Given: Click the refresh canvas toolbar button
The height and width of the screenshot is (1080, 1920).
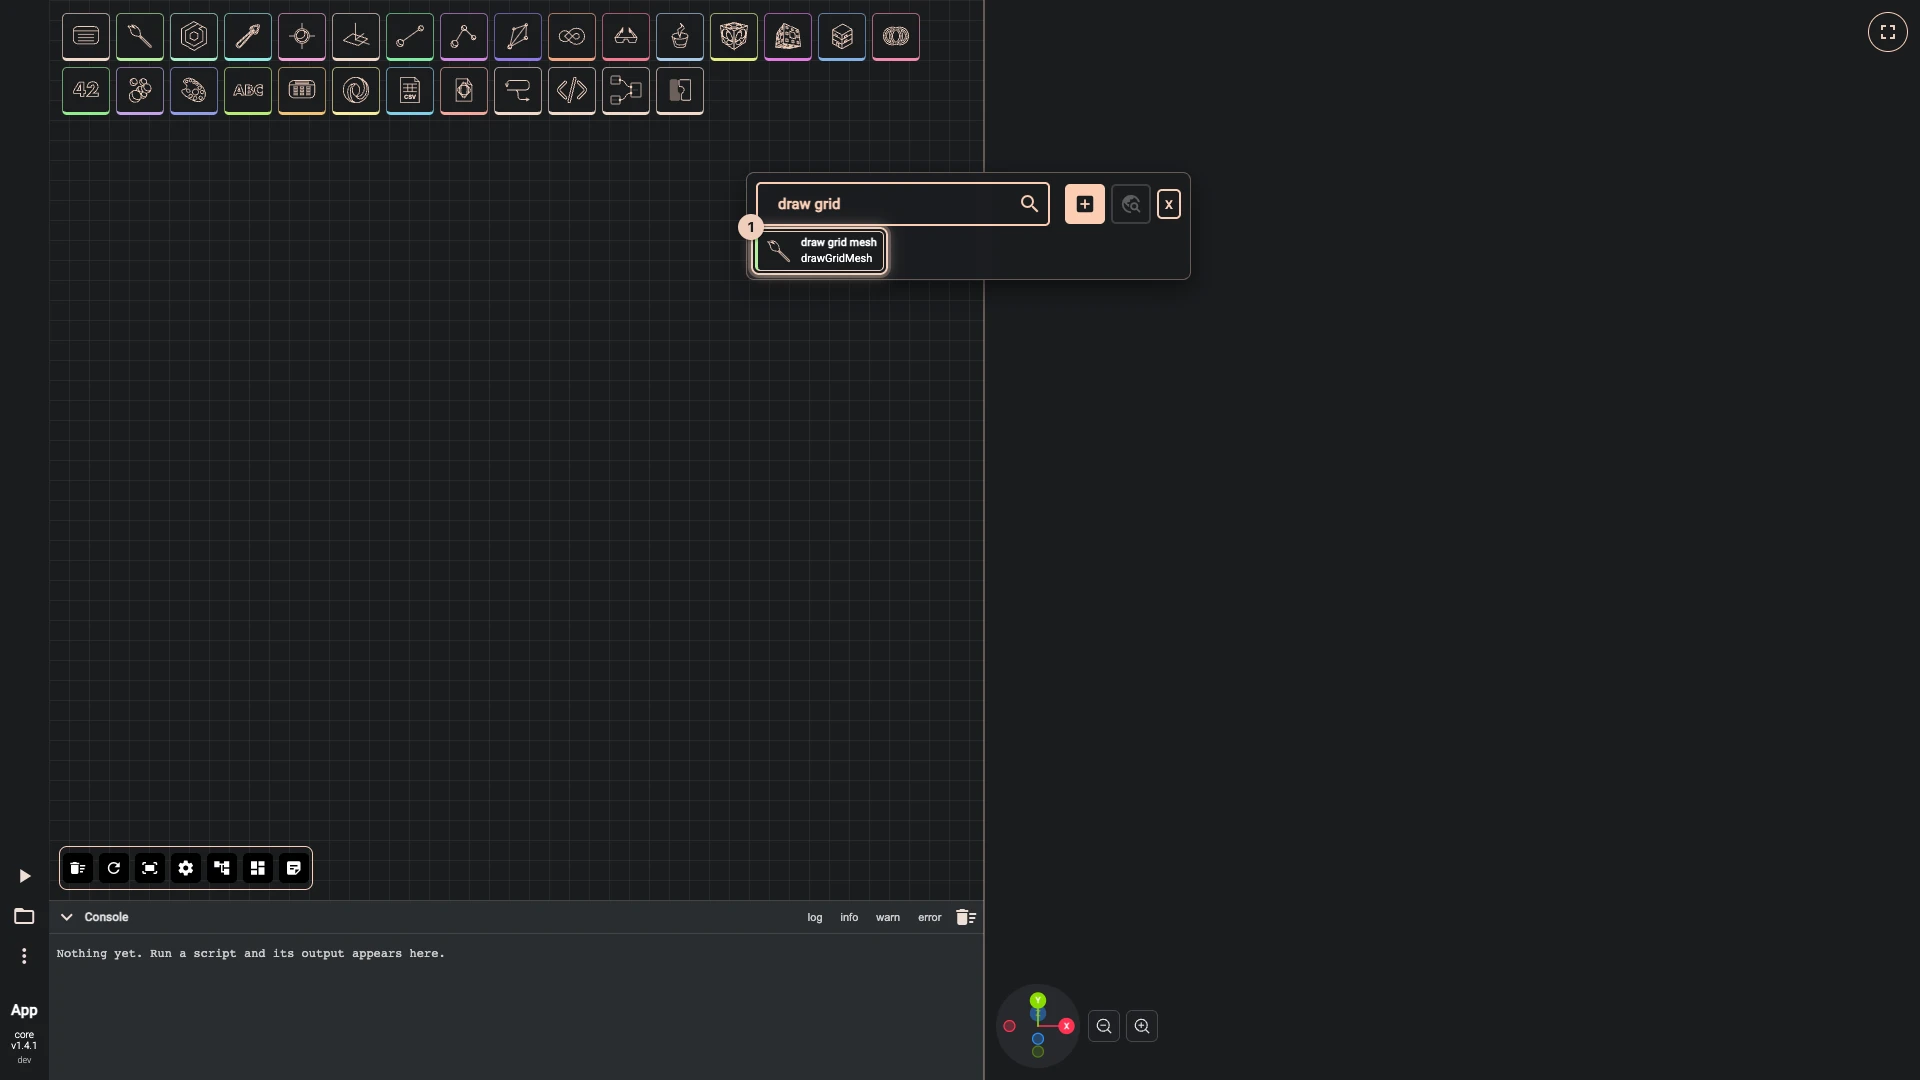Looking at the screenshot, I should tap(114, 868).
